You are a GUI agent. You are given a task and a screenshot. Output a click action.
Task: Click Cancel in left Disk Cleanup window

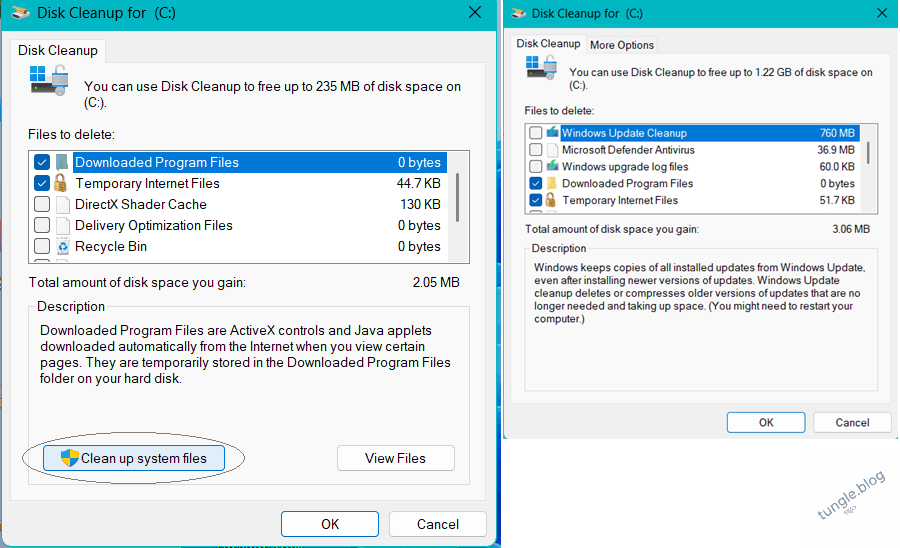[x=437, y=524]
